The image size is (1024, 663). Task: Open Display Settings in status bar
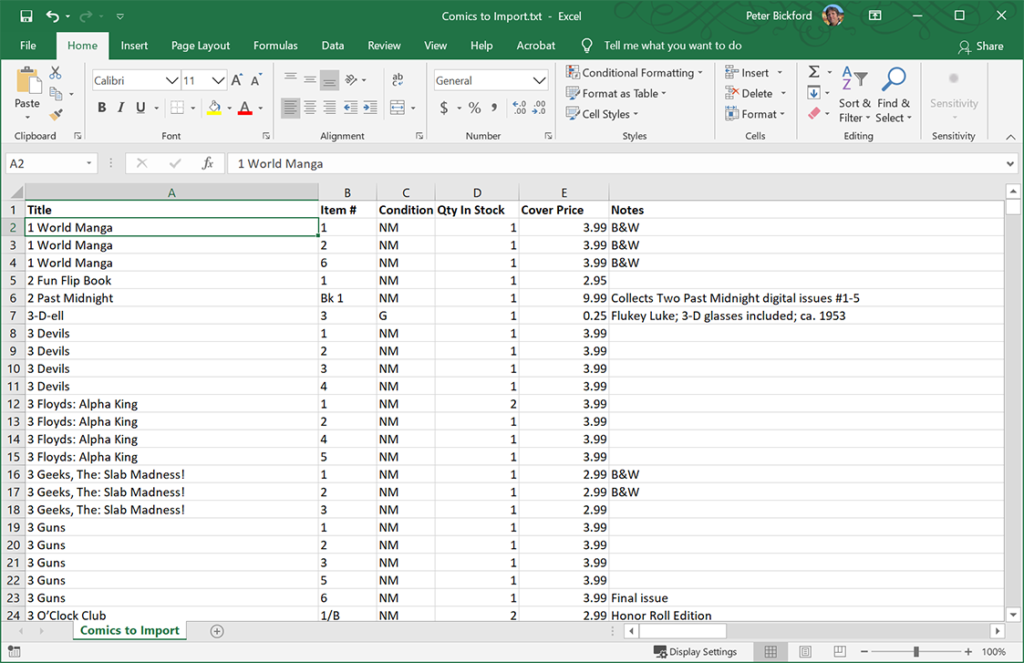(x=696, y=651)
